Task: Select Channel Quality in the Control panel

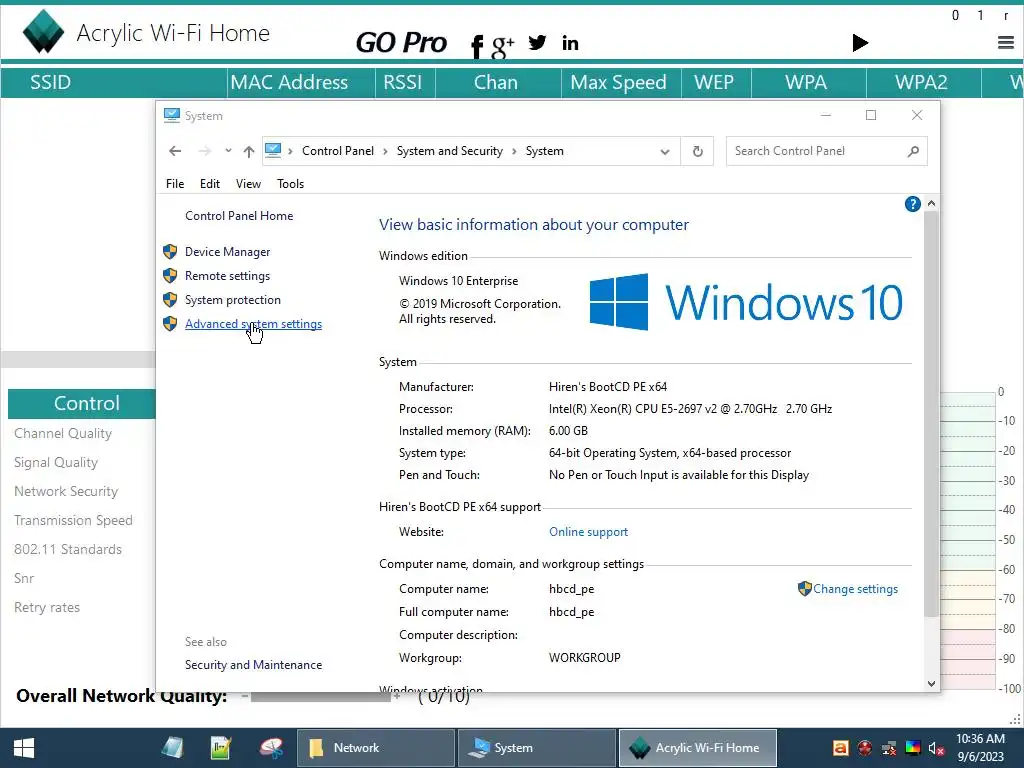Action: pyautogui.click(x=63, y=434)
